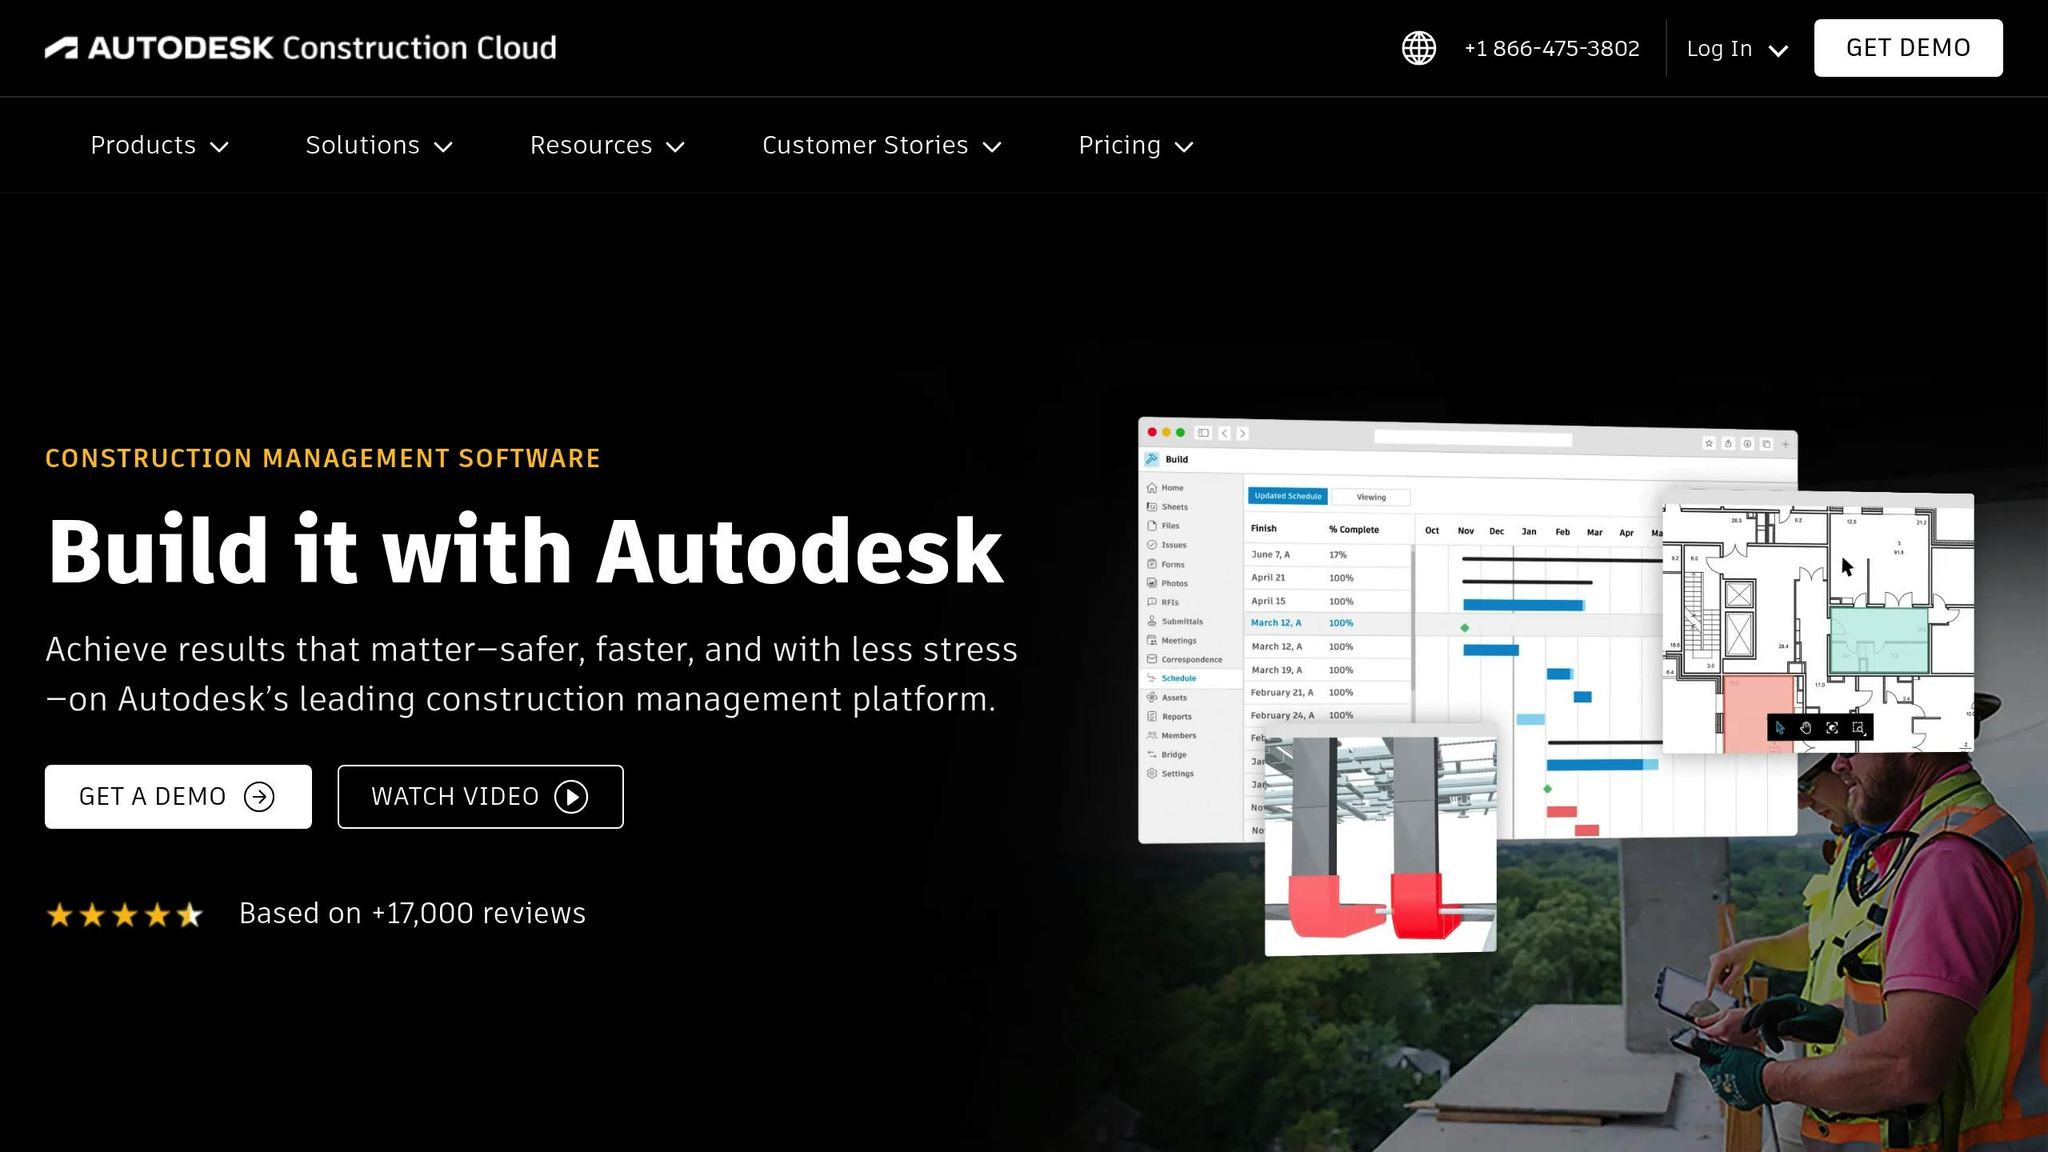Select Meetings in the Build sidebar
2048x1152 pixels.
pyautogui.click(x=1172, y=640)
